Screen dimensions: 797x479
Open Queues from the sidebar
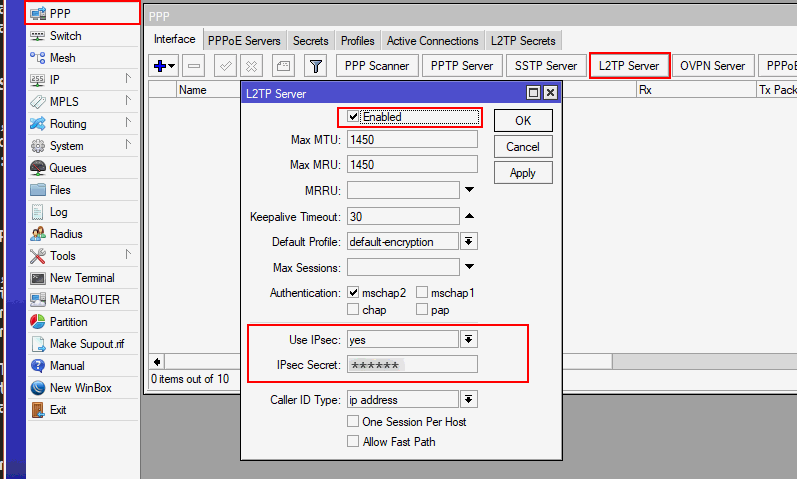[67, 168]
